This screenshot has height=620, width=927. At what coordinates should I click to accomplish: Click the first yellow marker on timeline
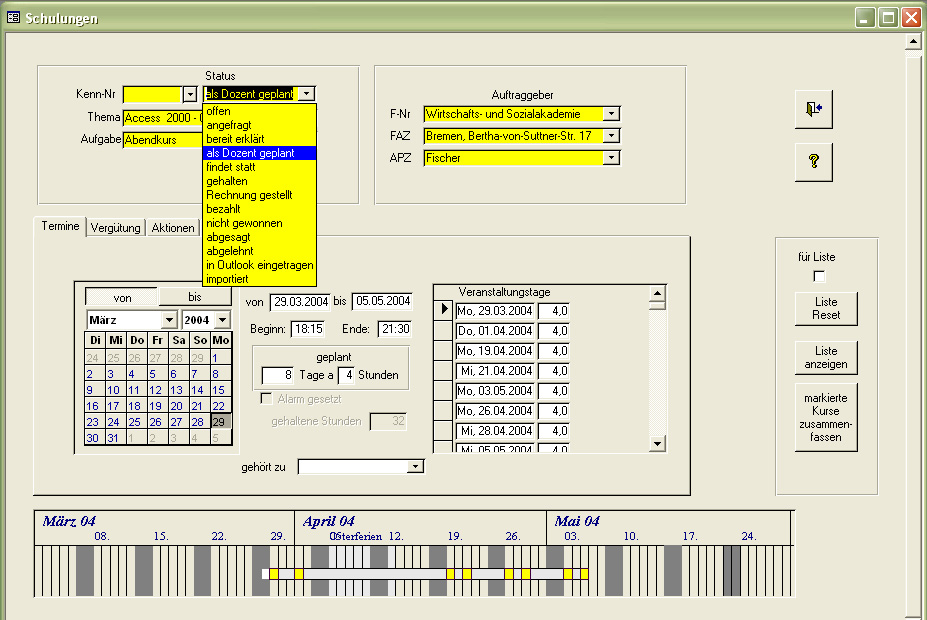tap(274, 574)
